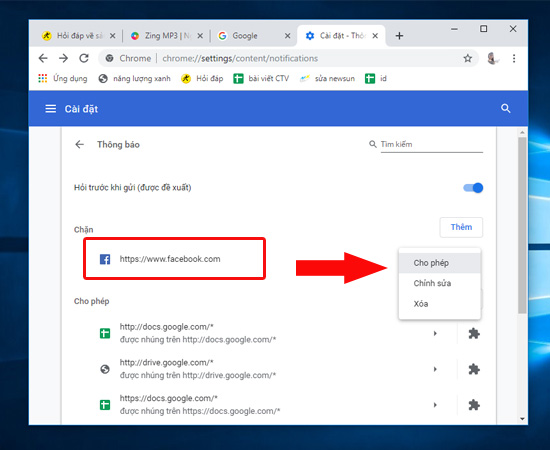
Task: Click extension puzzle icon for https://docs.google.com/*
Action: tap(474, 405)
